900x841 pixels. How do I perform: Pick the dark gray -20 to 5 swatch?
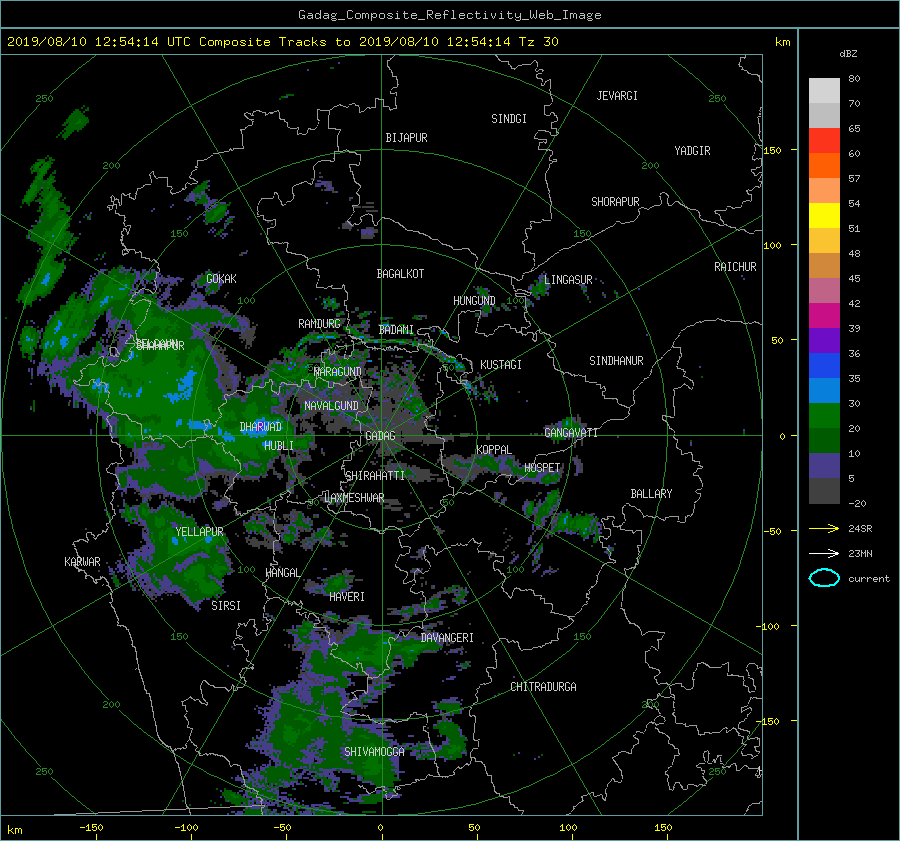pyautogui.click(x=824, y=491)
